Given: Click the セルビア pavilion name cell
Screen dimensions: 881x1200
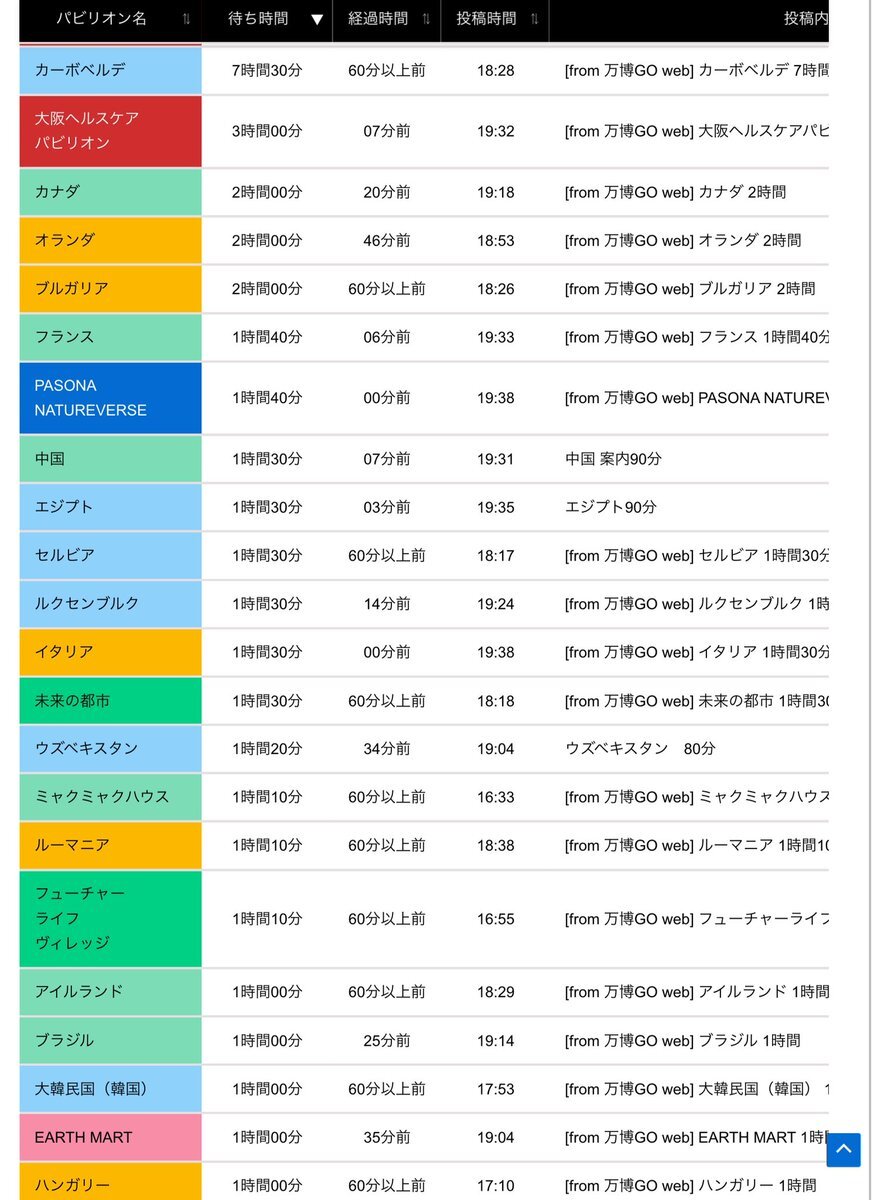Looking at the screenshot, I should [x=110, y=555].
